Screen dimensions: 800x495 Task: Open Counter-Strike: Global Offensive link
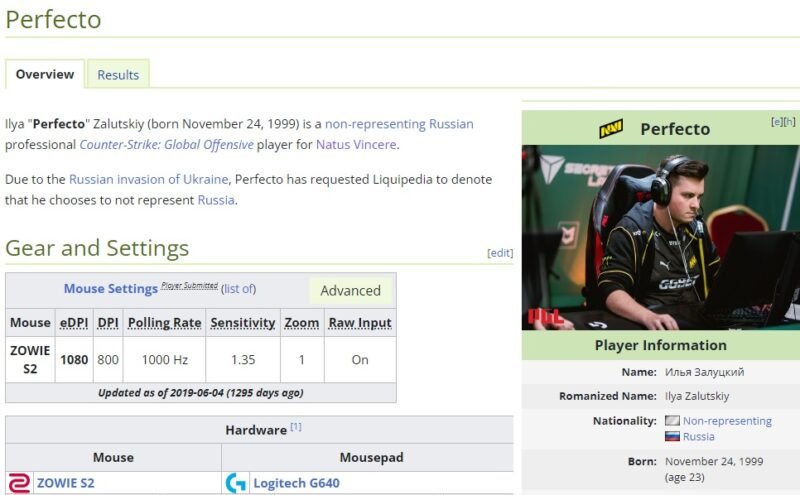pos(166,145)
